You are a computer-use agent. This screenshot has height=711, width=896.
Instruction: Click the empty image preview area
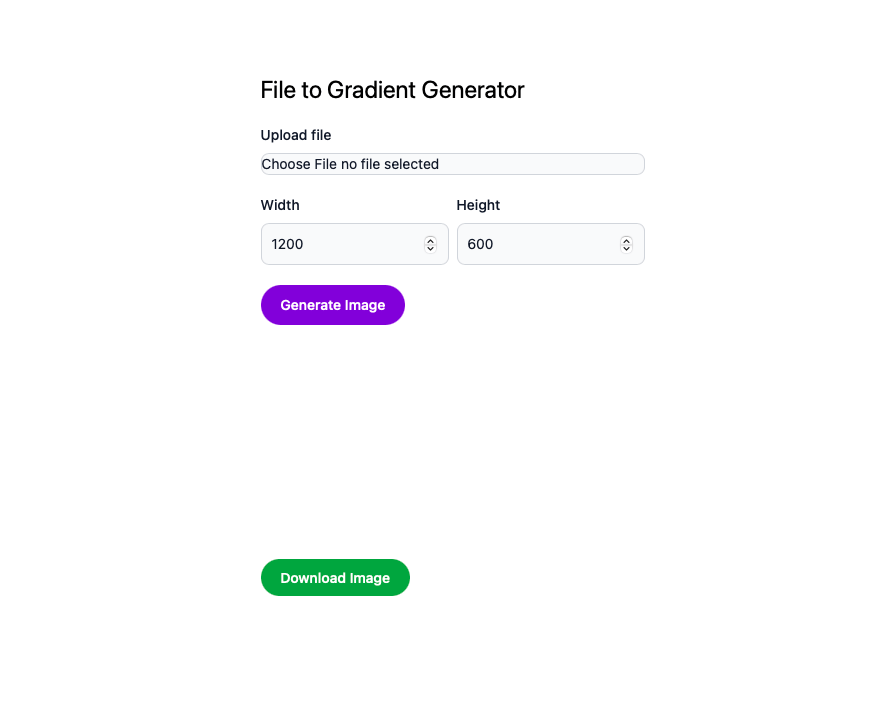coord(452,440)
